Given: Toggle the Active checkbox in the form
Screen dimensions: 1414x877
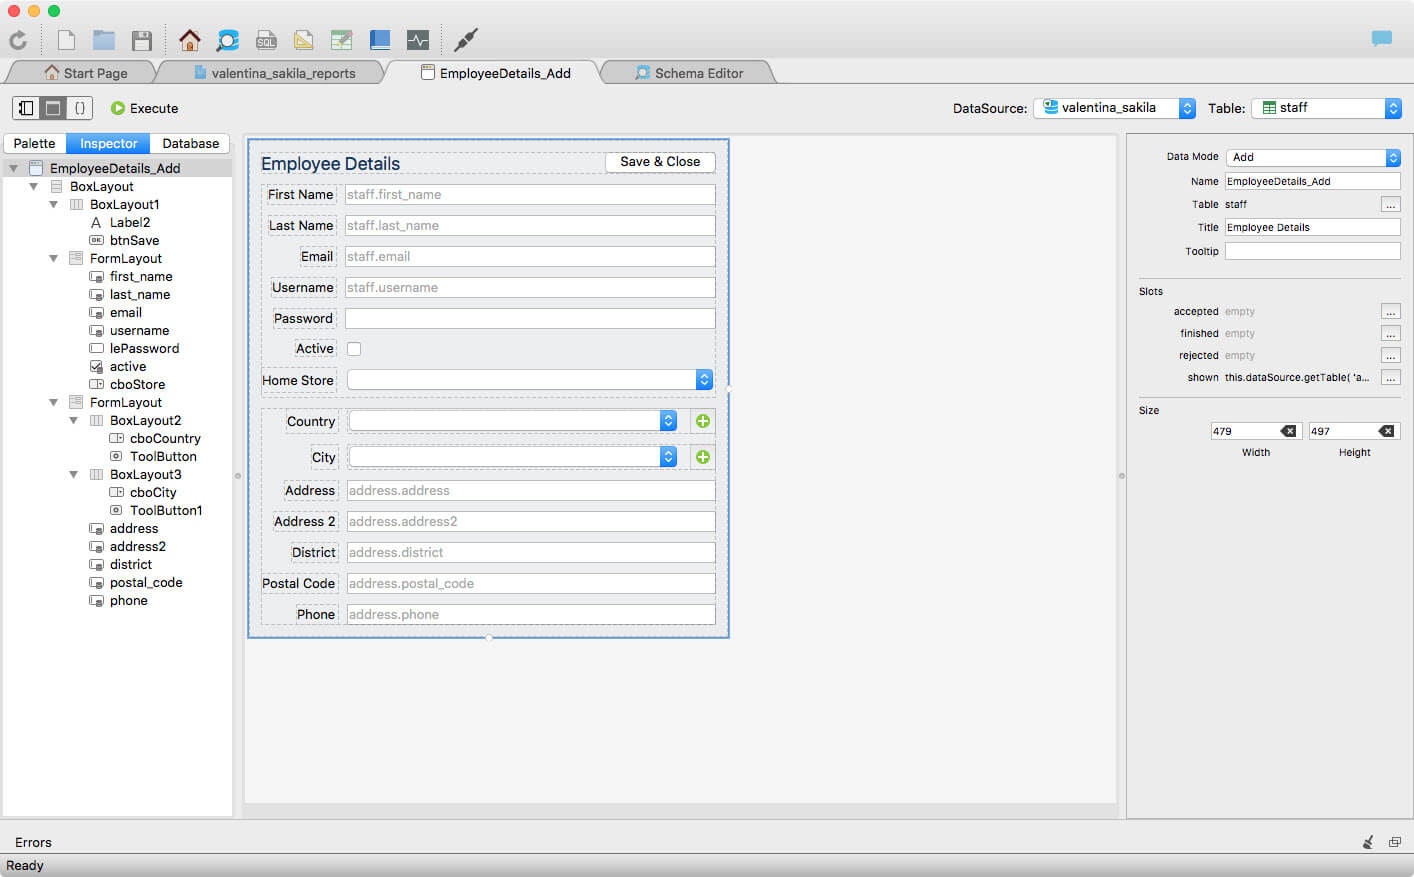Looking at the screenshot, I should tap(354, 349).
